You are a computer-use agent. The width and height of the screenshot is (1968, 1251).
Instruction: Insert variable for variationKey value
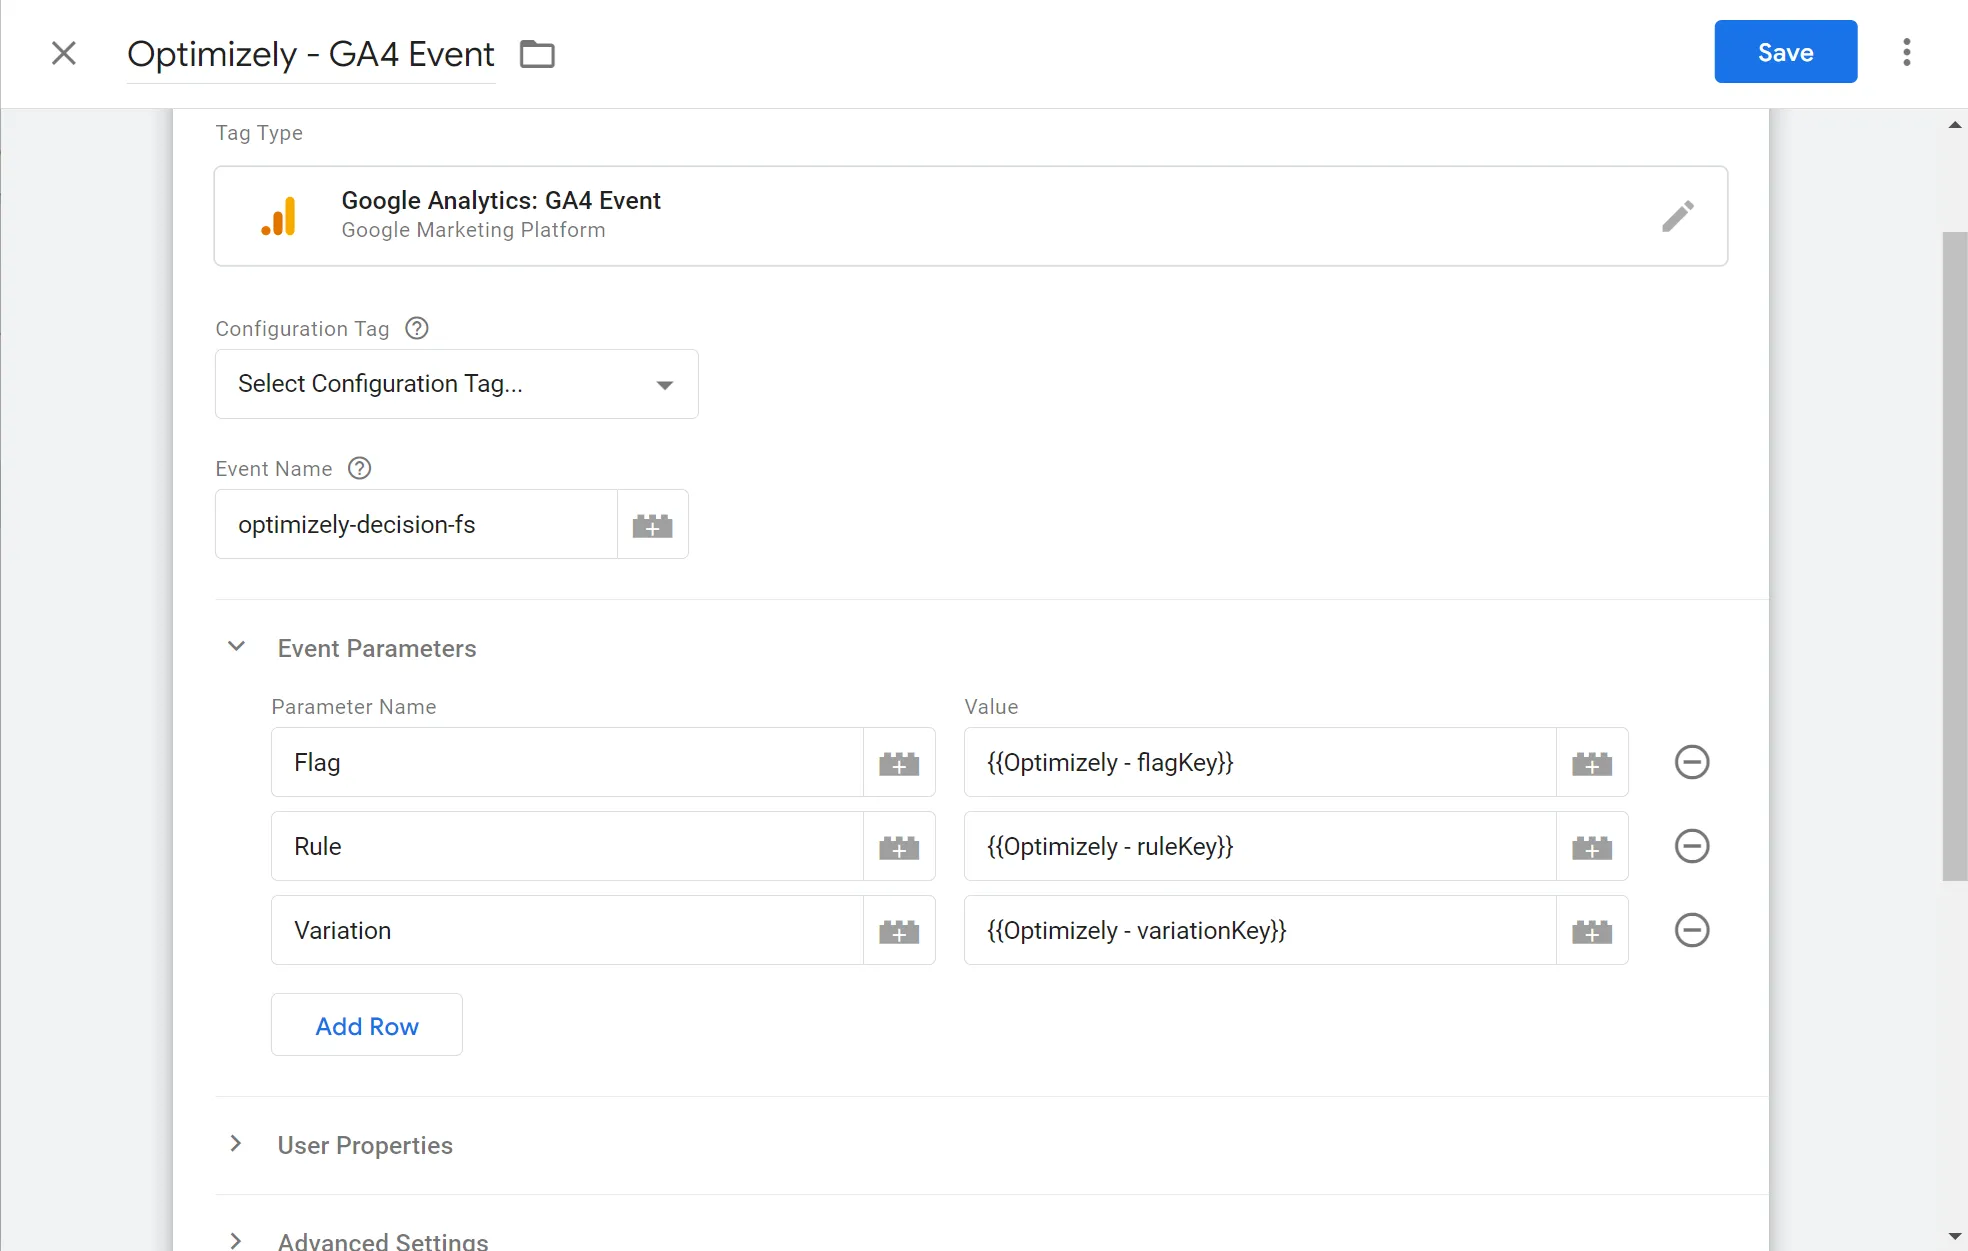1592,930
